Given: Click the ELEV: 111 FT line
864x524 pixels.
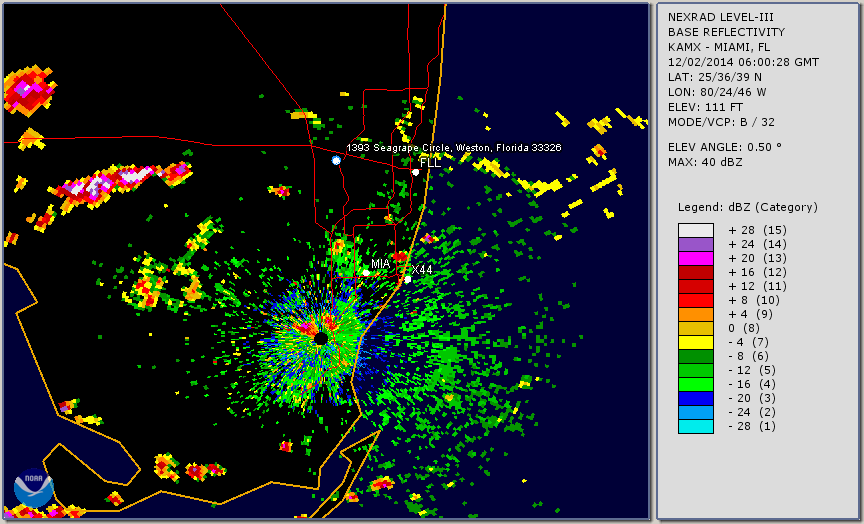Looking at the screenshot, I should click(705, 107).
